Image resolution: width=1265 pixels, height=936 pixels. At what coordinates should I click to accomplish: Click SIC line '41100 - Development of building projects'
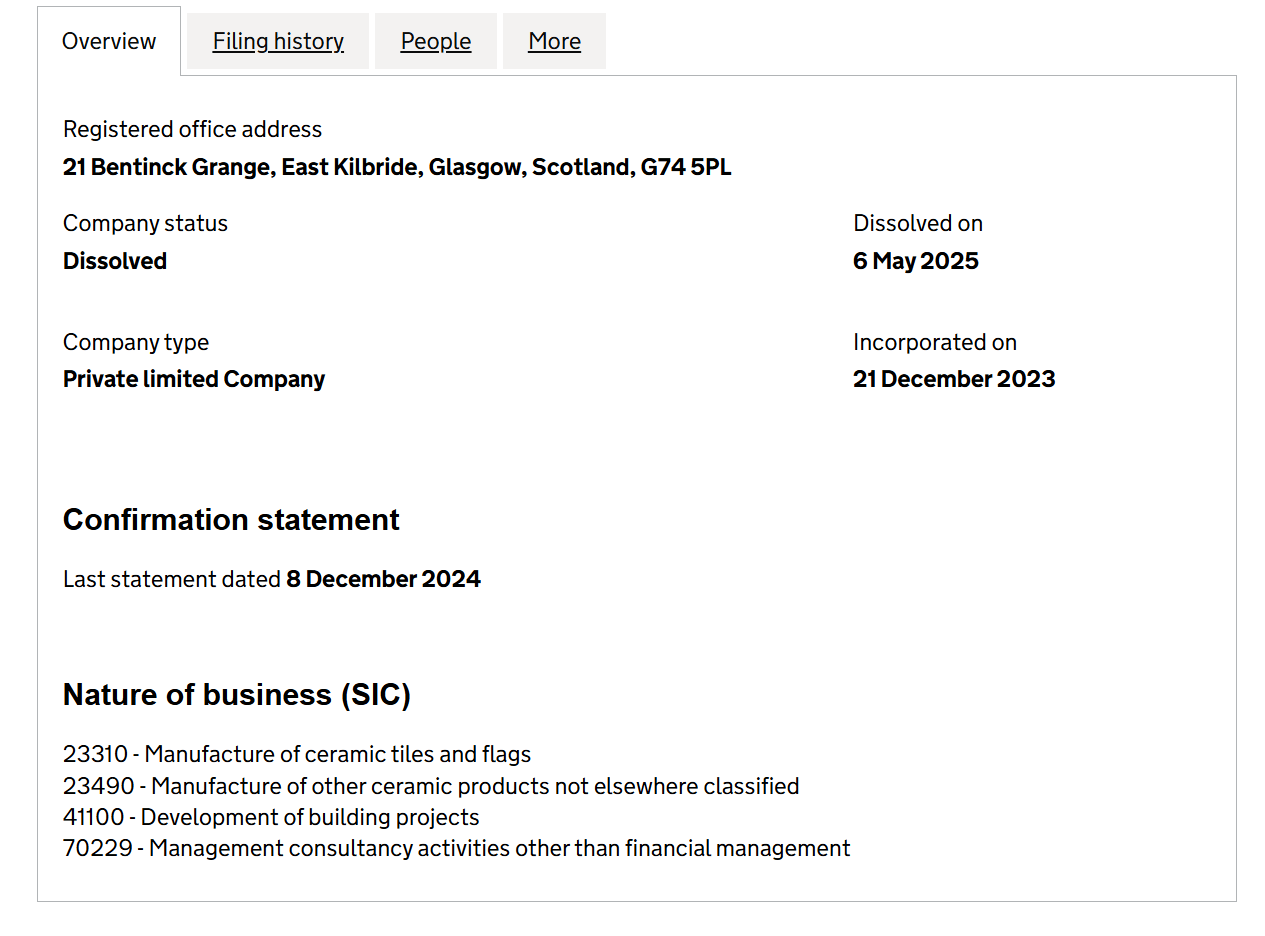click(271, 817)
